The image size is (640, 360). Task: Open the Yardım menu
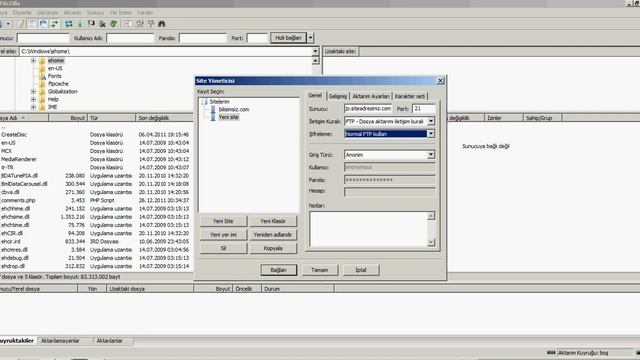pos(145,13)
